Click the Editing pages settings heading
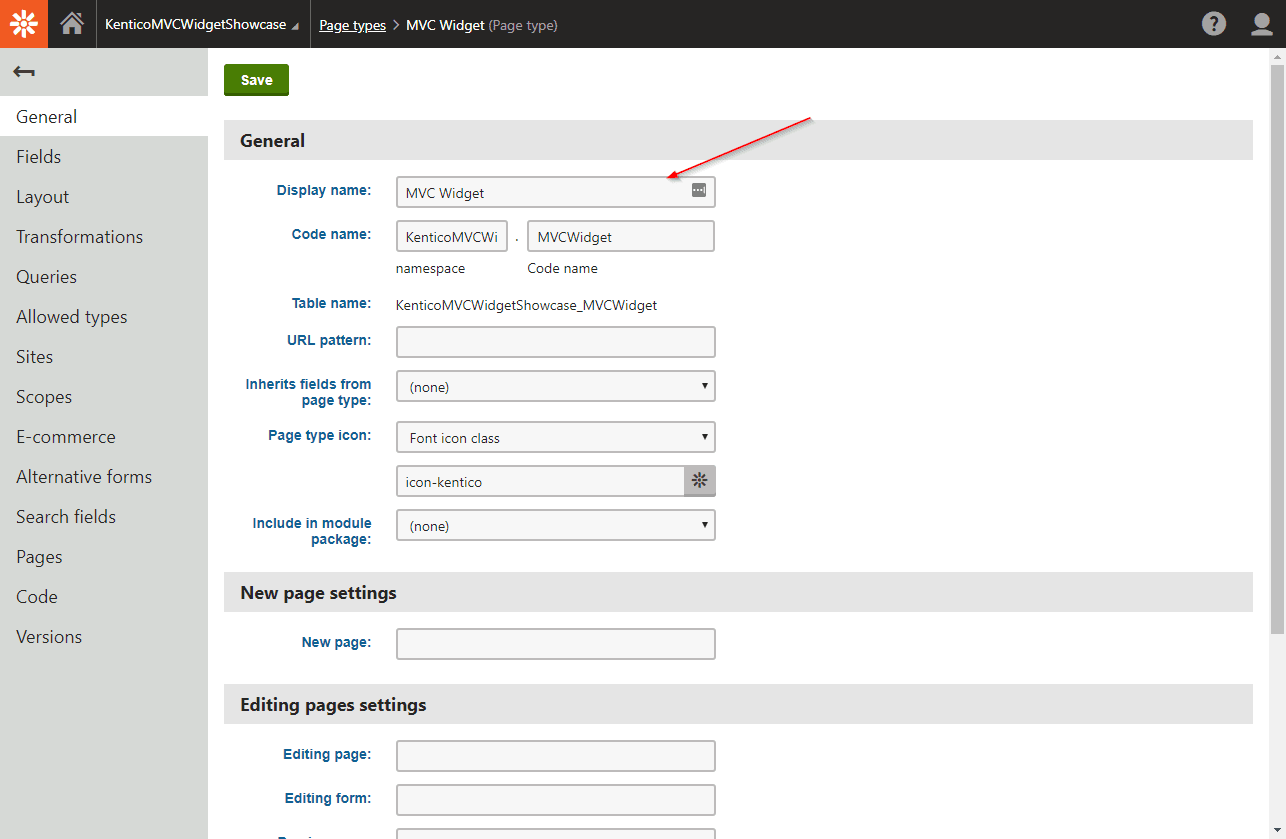The height and width of the screenshot is (839, 1286). [x=333, y=704]
